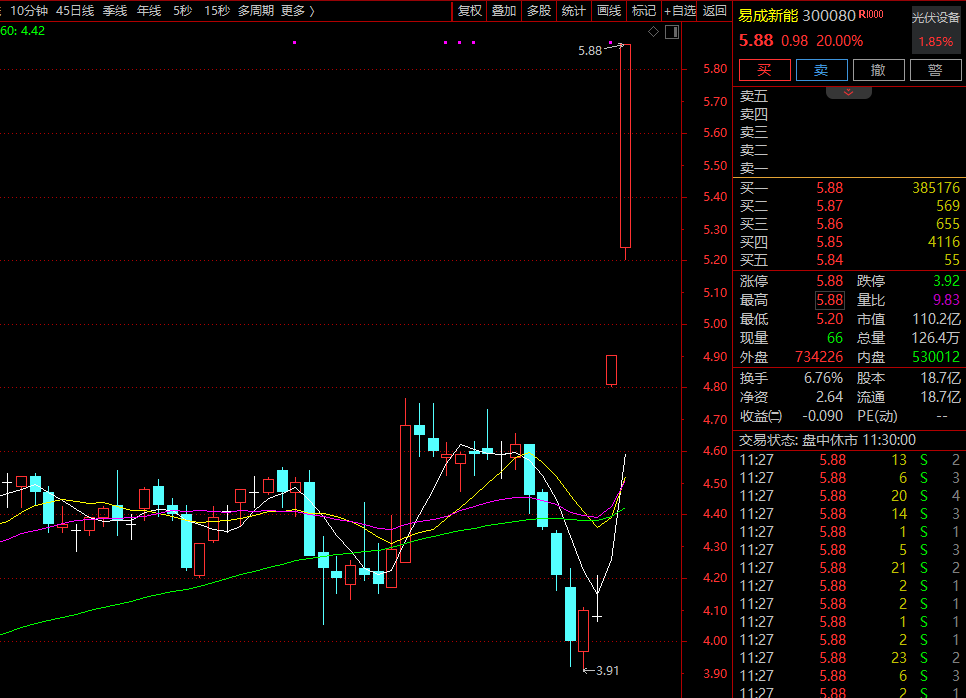This screenshot has height=698, width=966.
Task: Click the 量比 value 9.83
Action: pyautogui.click(x=946, y=300)
